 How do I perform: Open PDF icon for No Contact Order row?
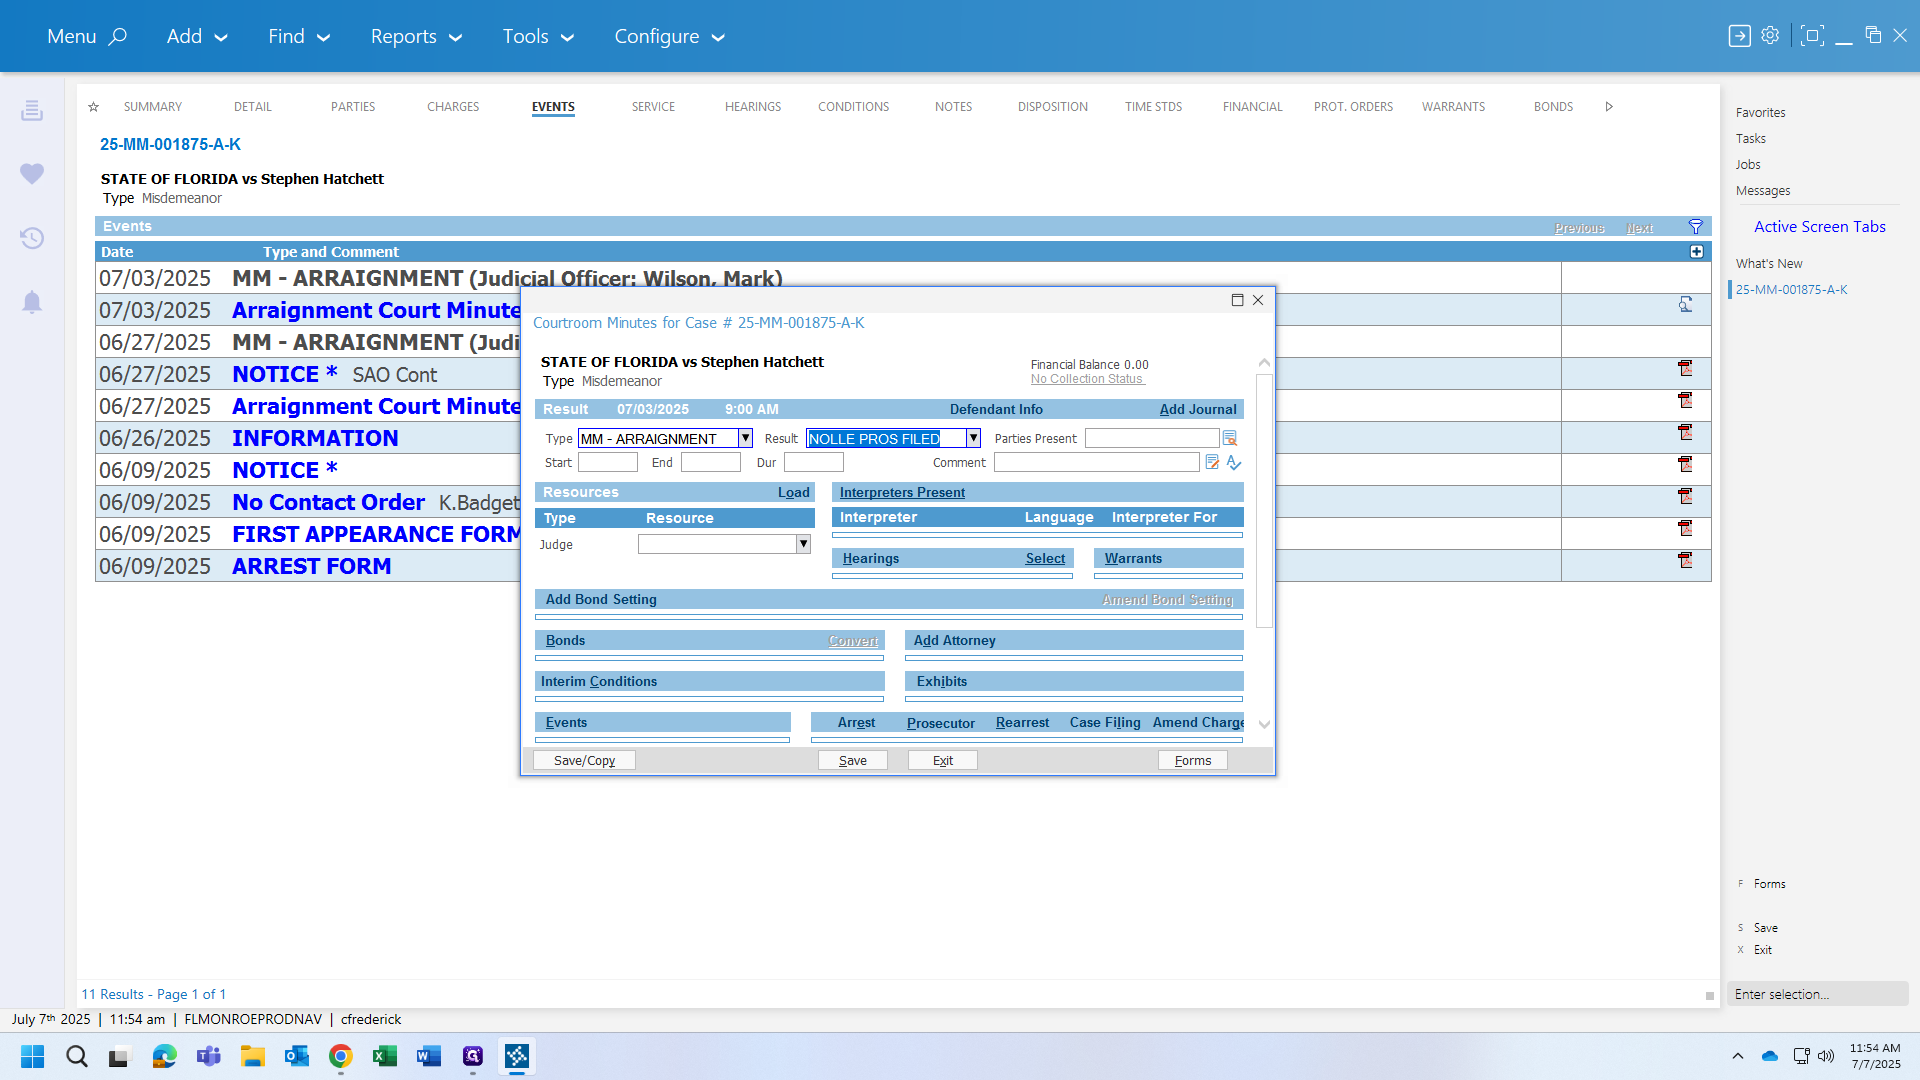pos(1685,497)
